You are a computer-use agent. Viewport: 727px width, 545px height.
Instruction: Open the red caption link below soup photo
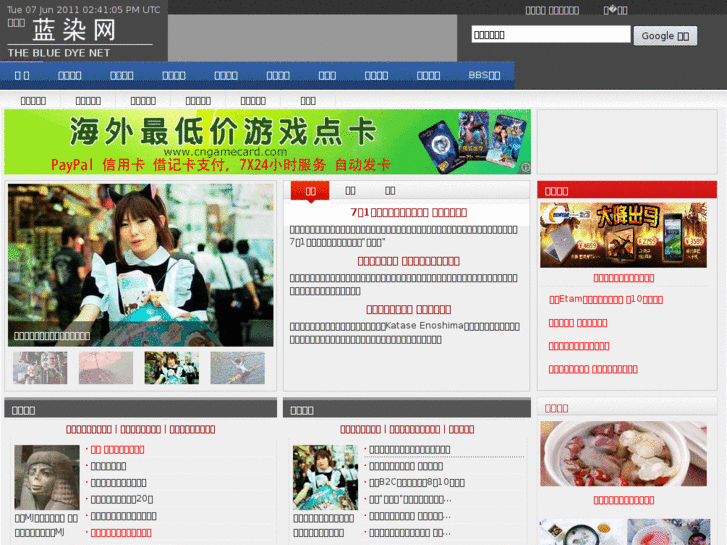[624, 500]
